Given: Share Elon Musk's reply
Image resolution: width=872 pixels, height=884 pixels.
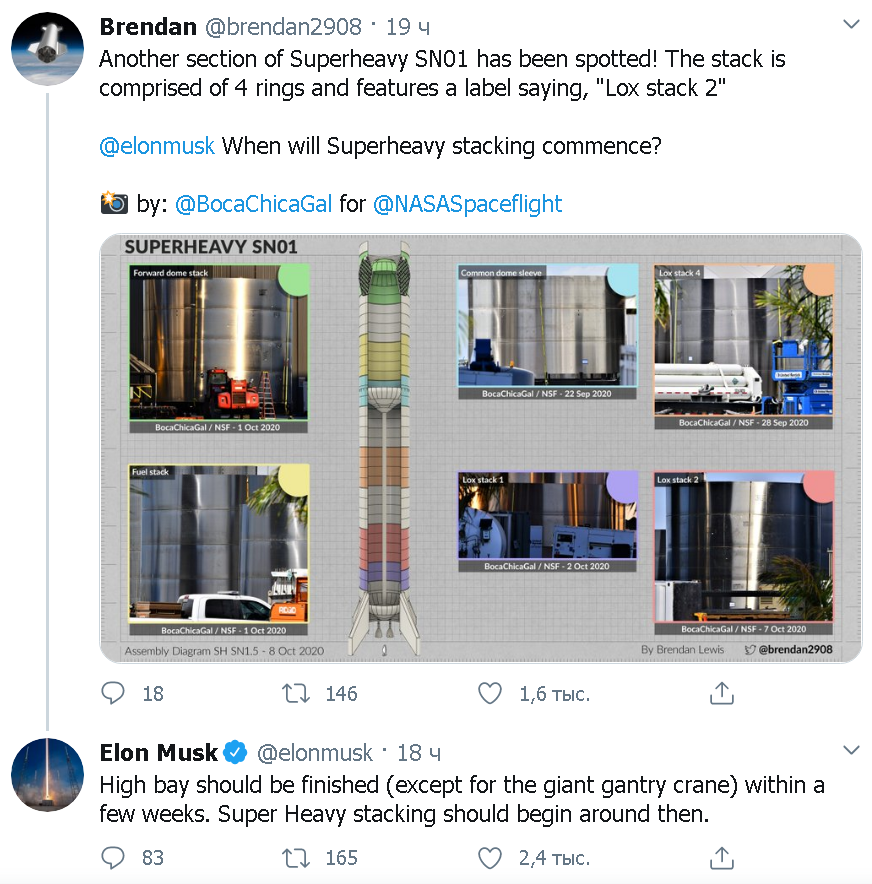Looking at the screenshot, I should [722, 857].
